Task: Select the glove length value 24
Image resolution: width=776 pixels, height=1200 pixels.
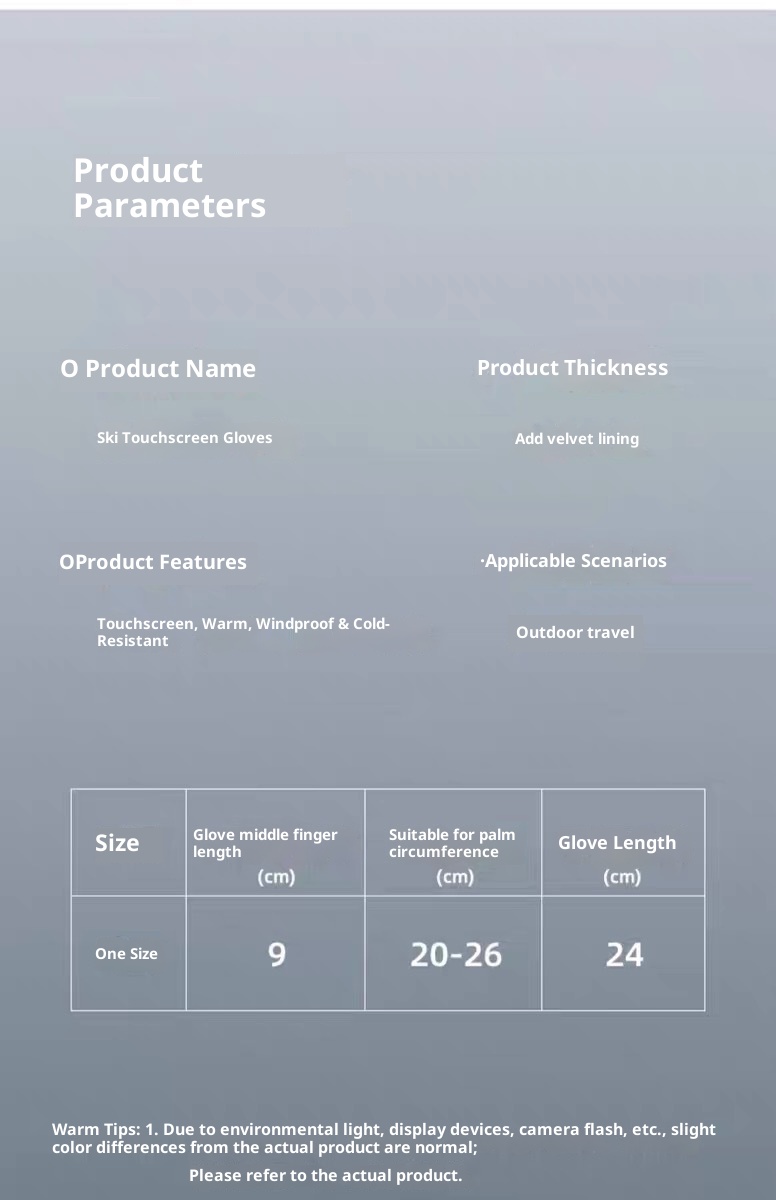Action: [x=624, y=955]
